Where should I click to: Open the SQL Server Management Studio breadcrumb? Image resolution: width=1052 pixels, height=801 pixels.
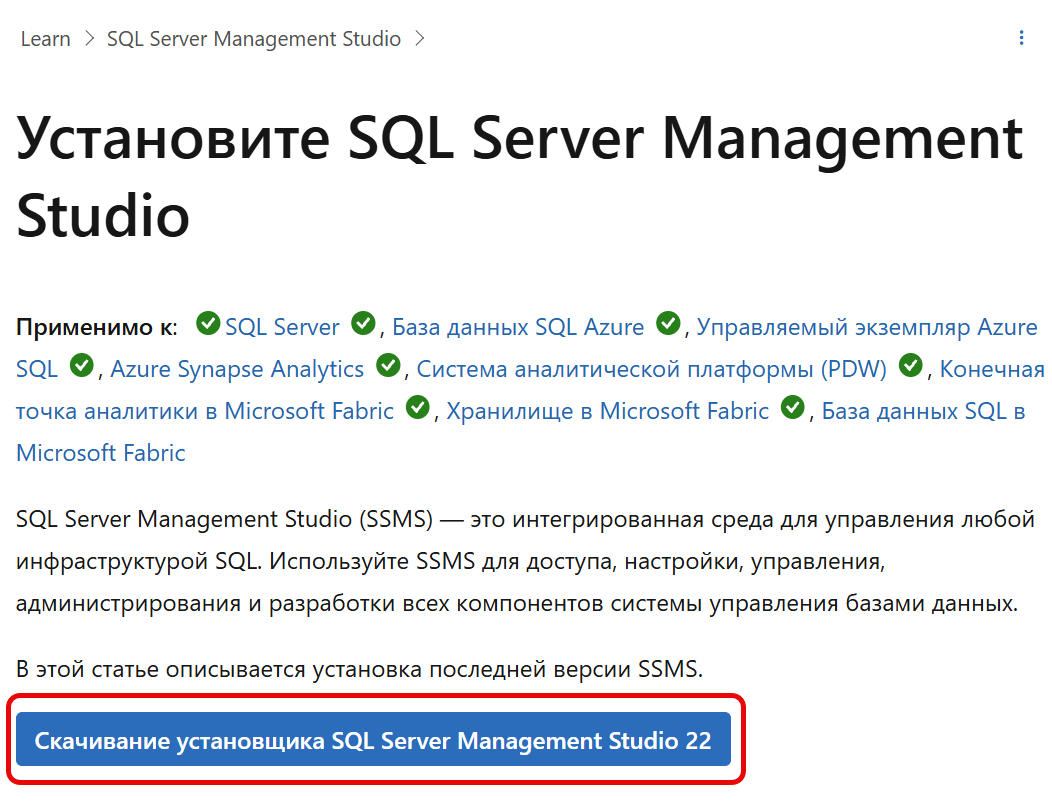[254, 39]
